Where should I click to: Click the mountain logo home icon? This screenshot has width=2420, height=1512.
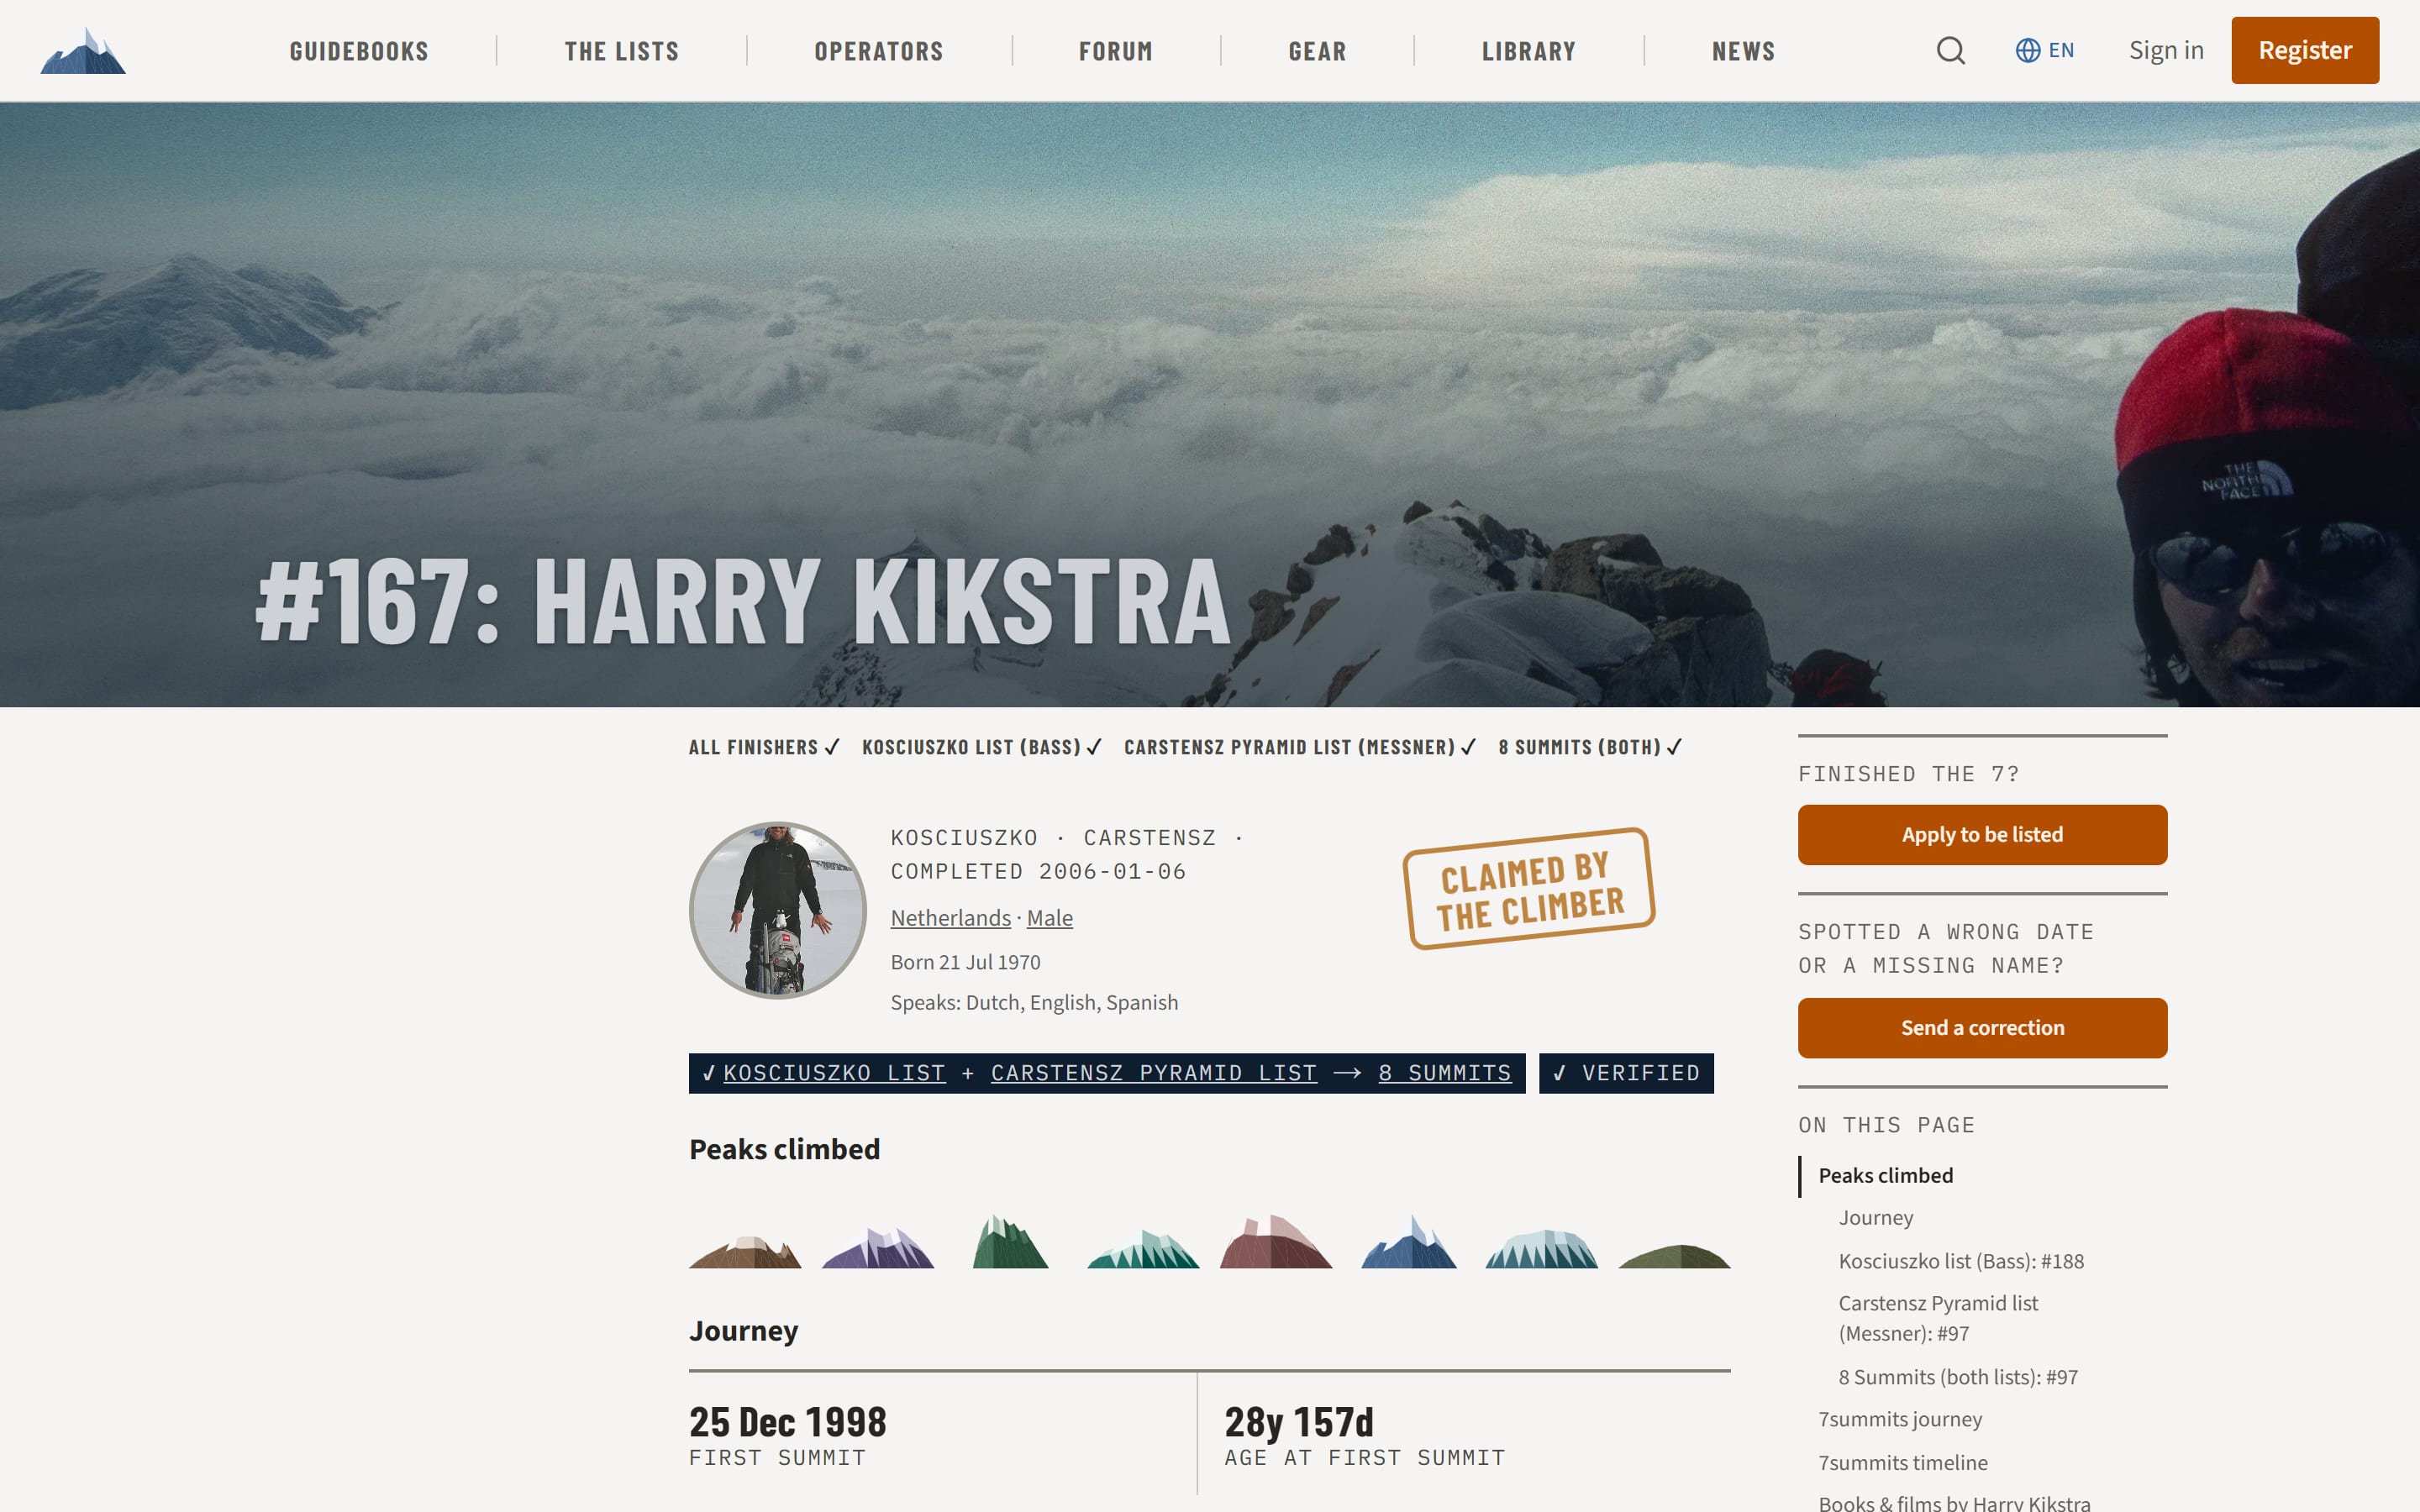click(83, 50)
